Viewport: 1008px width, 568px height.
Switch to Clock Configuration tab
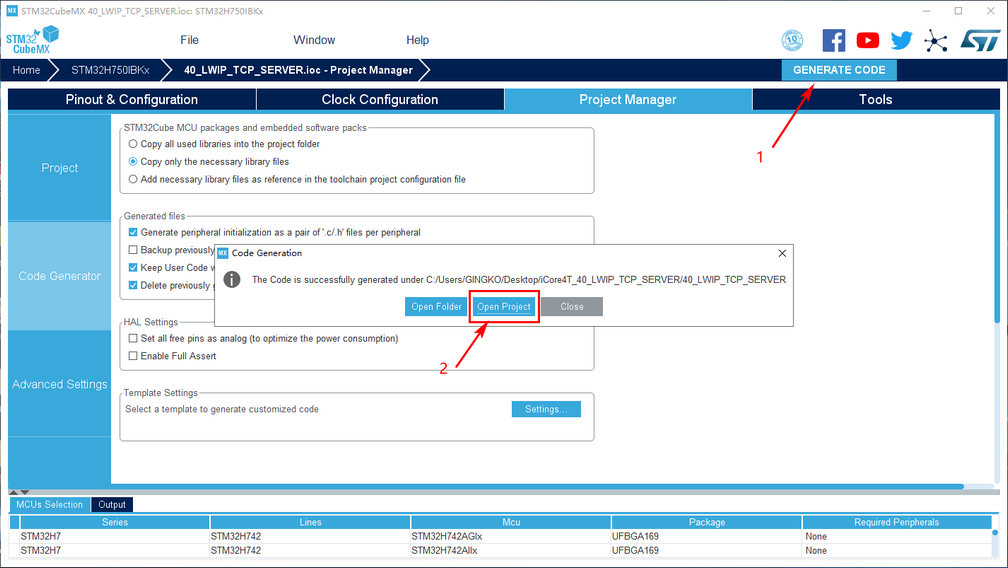point(380,100)
